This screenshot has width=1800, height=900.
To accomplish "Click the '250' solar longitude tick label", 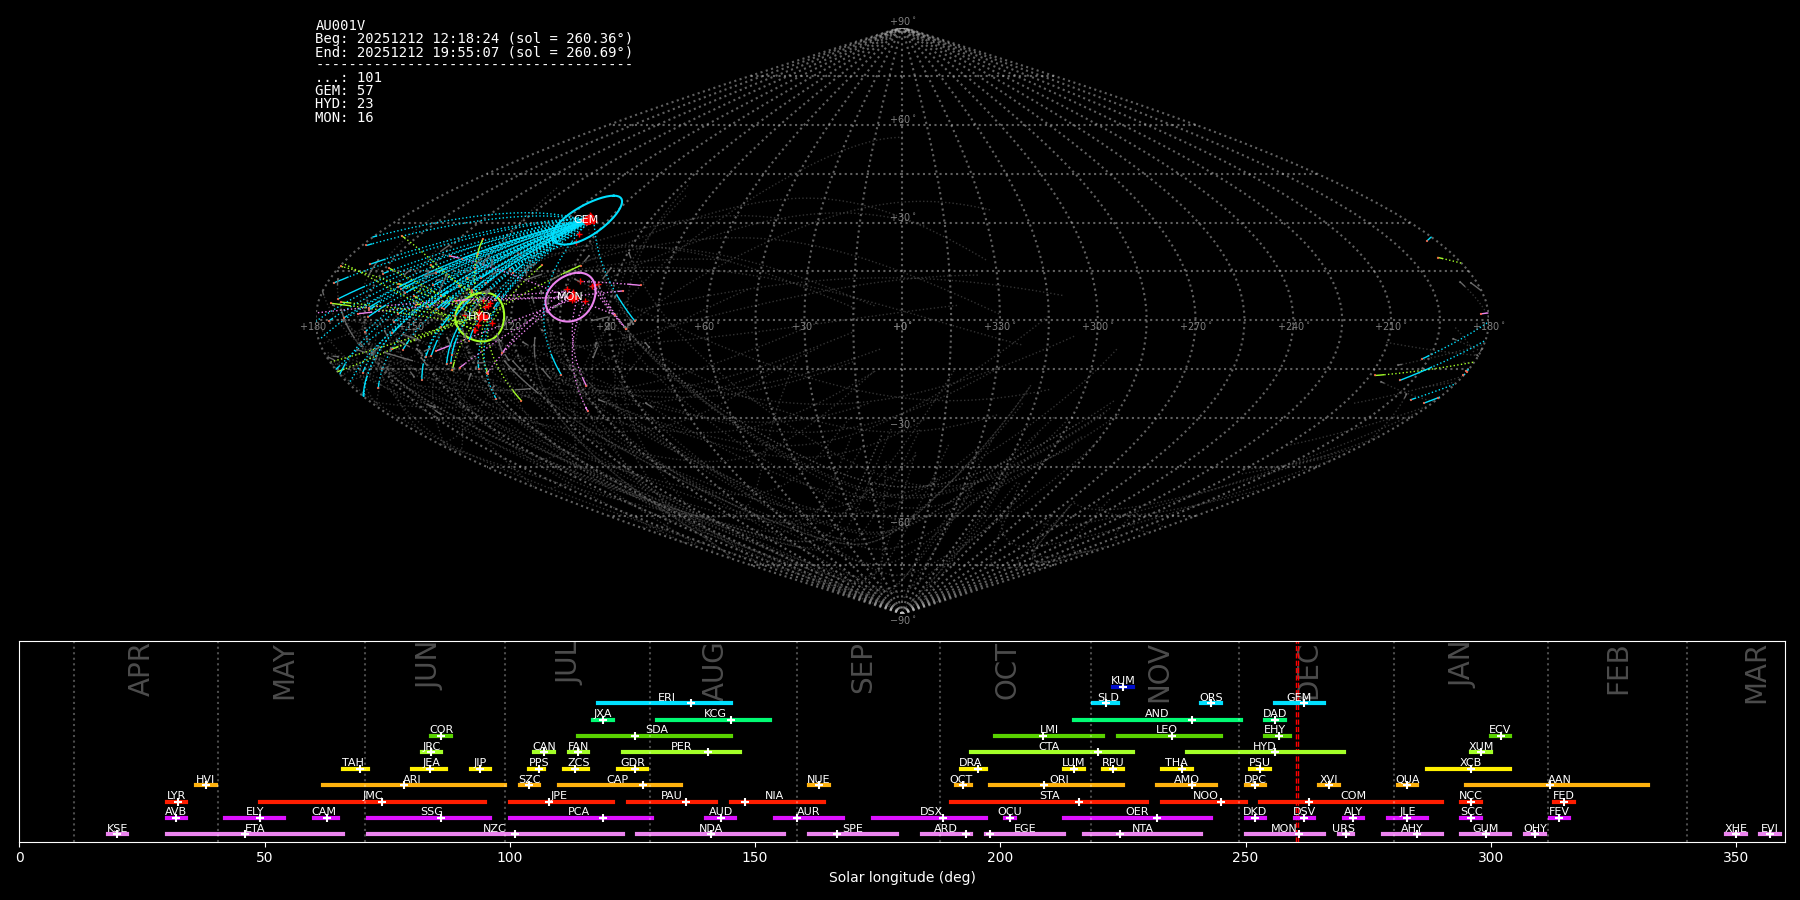I will coord(1245,857).
